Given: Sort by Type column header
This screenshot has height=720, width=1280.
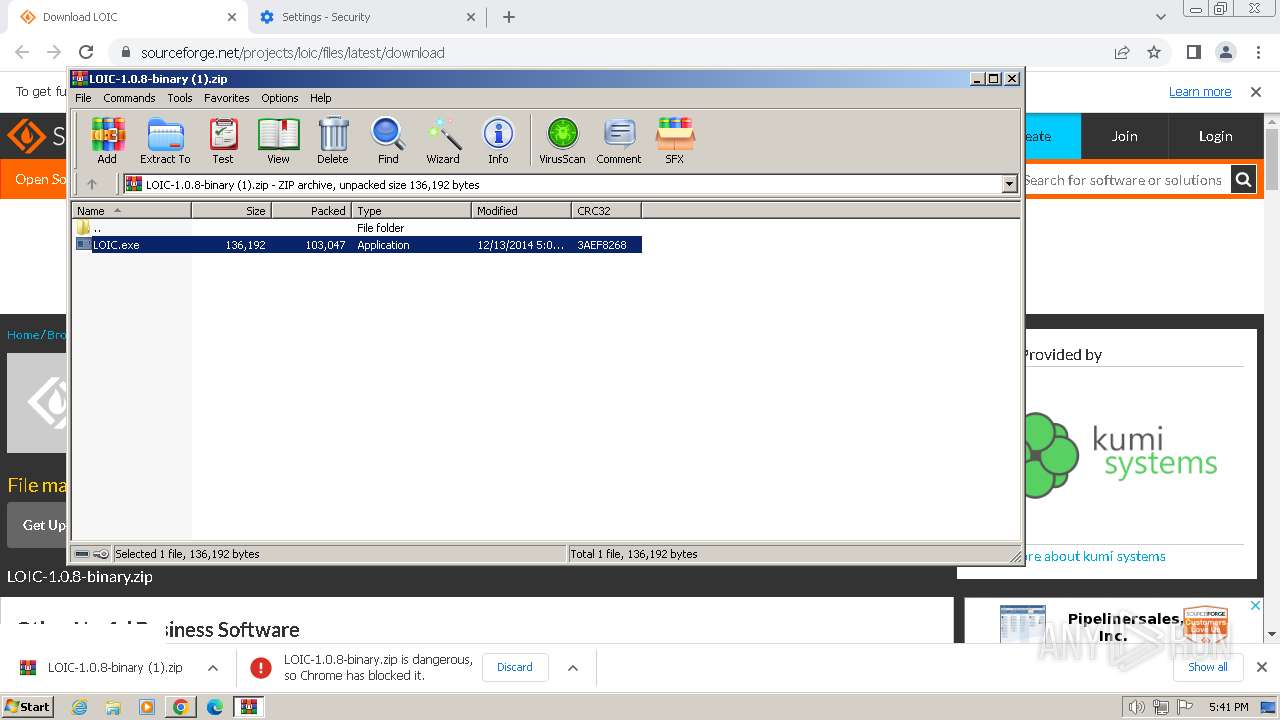Looking at the screenshot, I should click(x=411, y=210).
